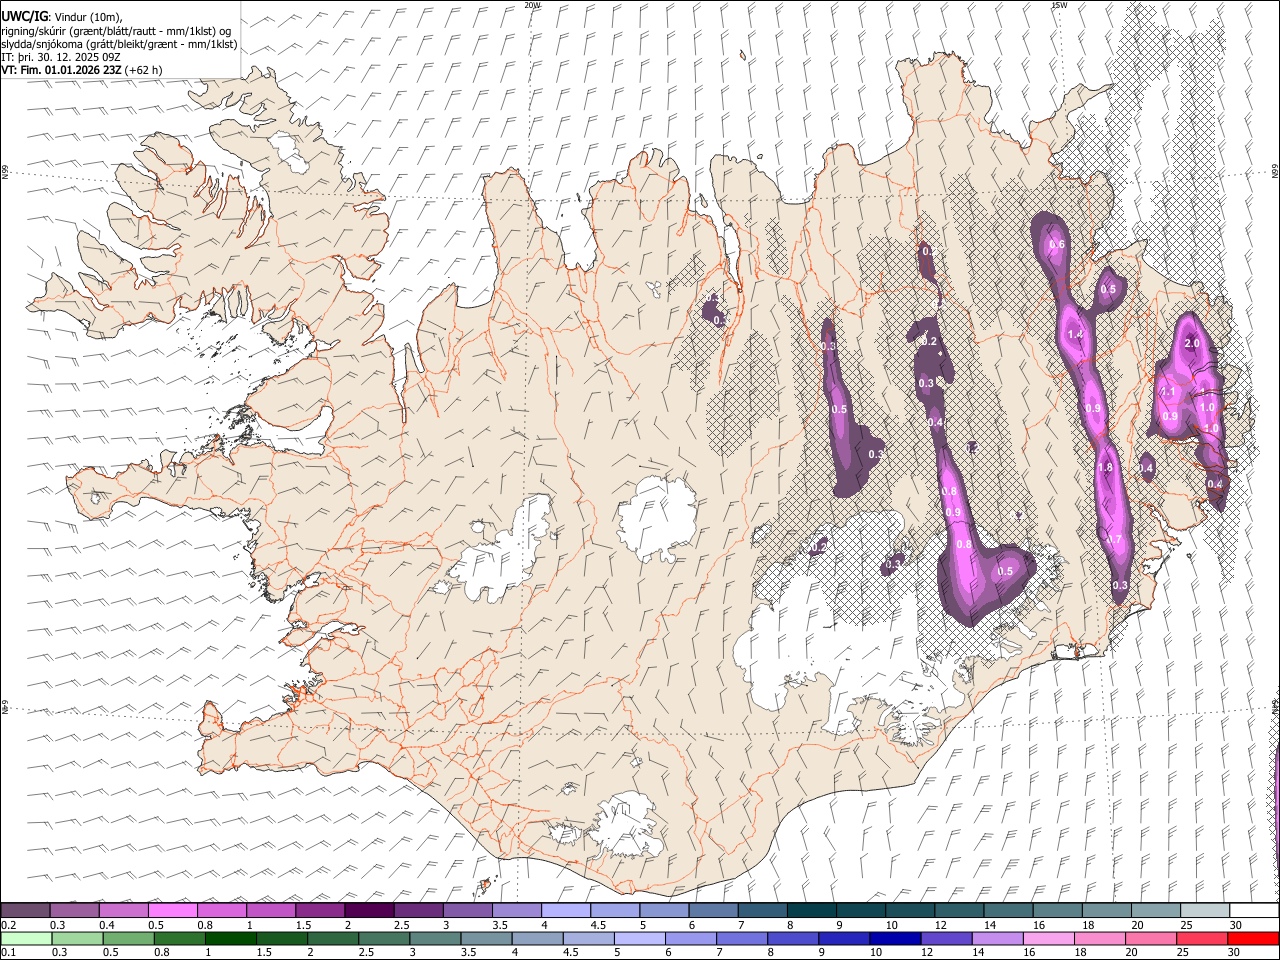Click the 1.4 snowfall value on the map
This screenshot has height=960, width=1280.
(x=1076, y=334)
